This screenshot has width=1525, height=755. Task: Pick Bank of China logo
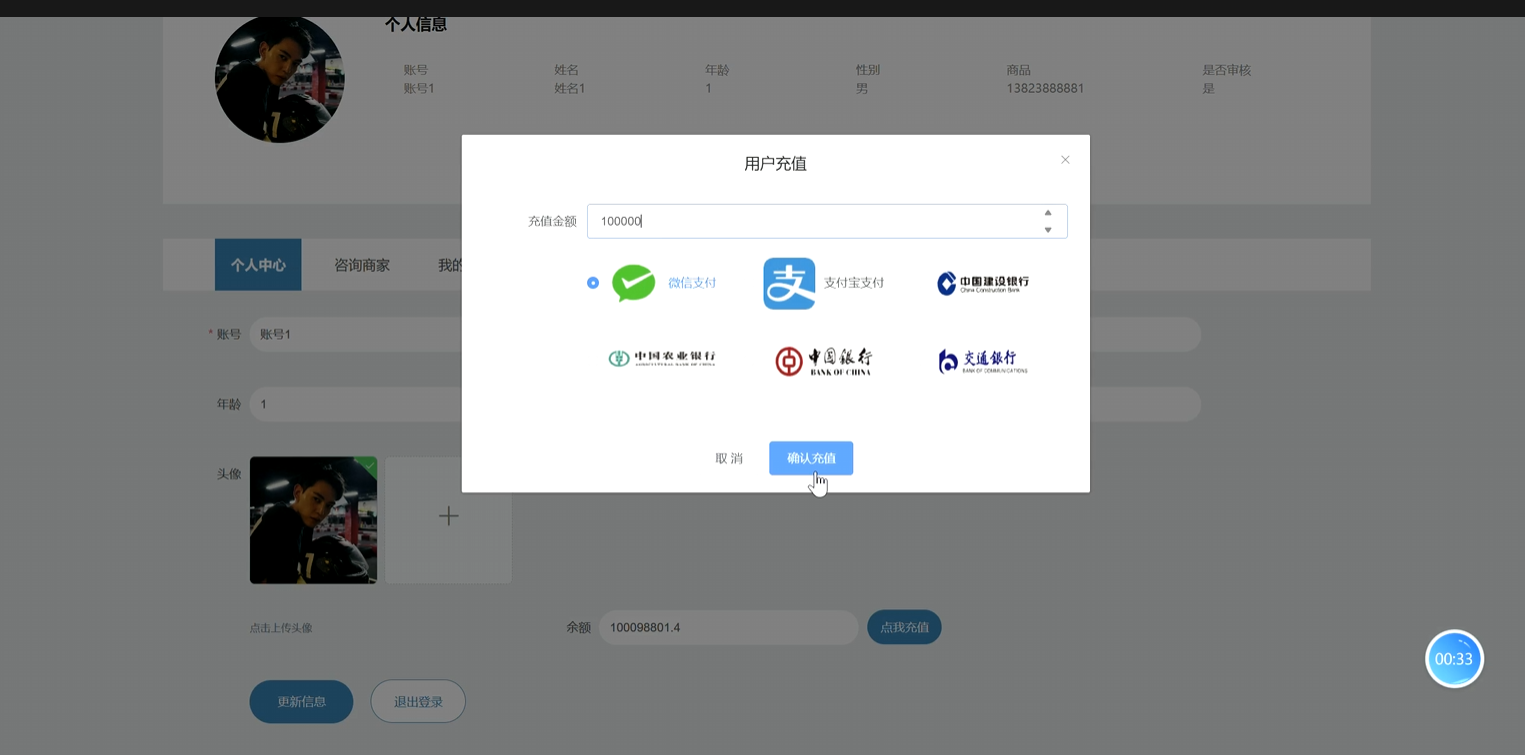(x=824, y=361)
